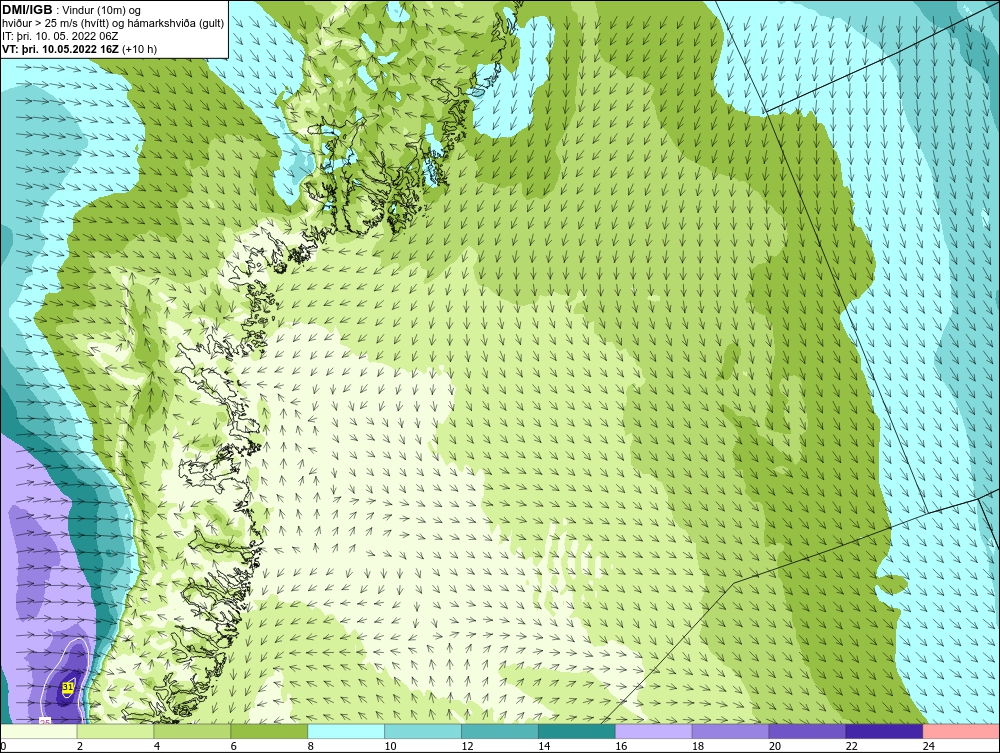This screenshot has height=753, width=1000.
Task: Click the 22–24 m/s dark indigo swatch
Action: pyautogui.click(x=884, y=731)
